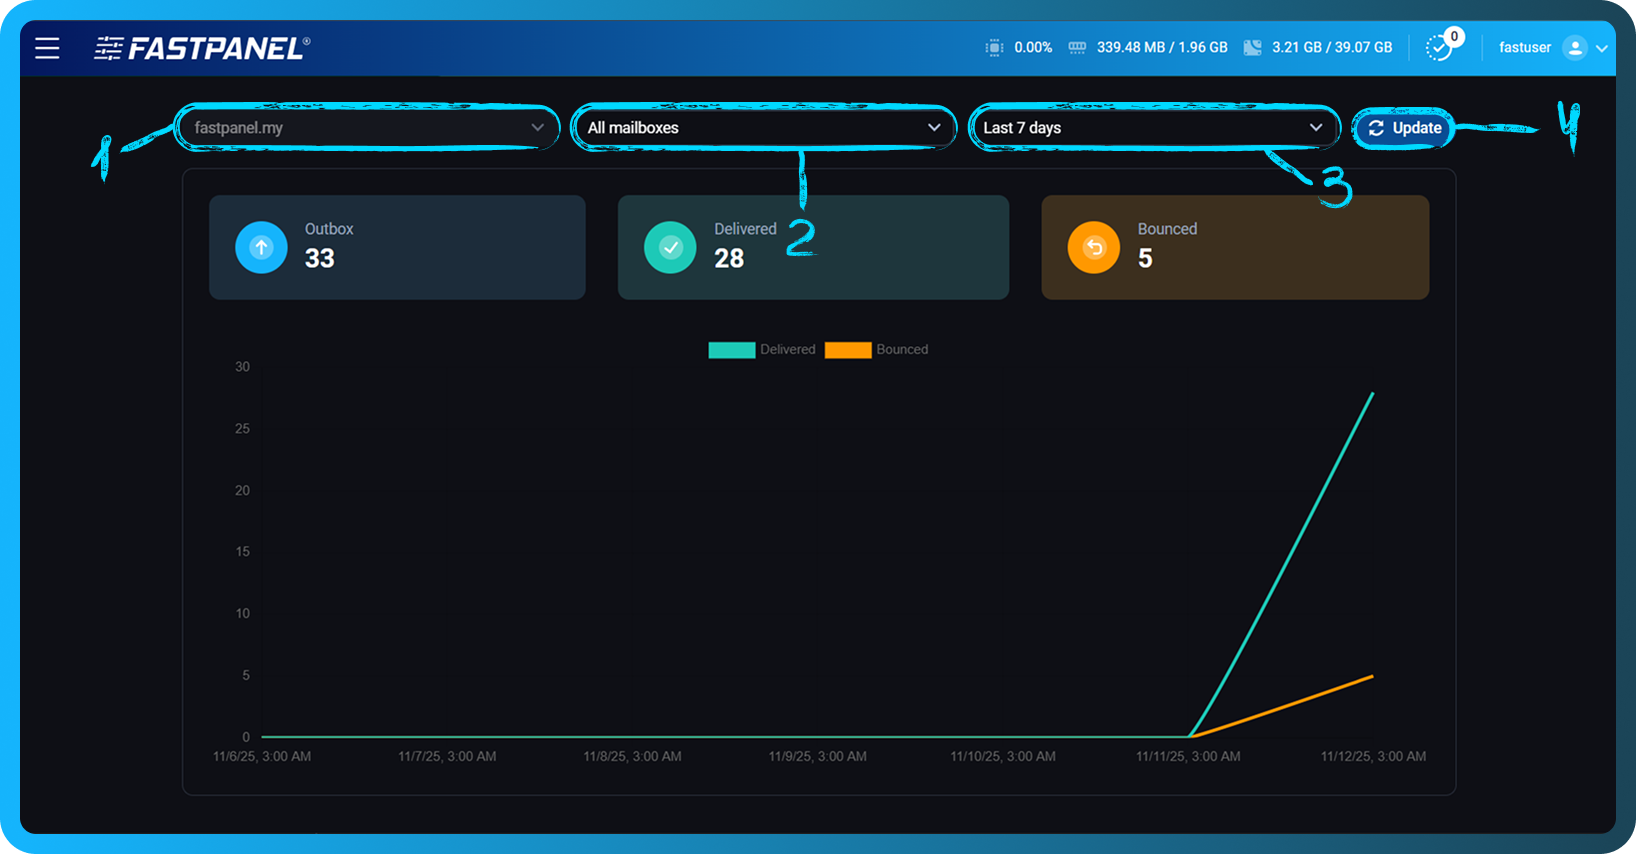The width and height of the screenshot is (1636, 854).
Task: Click the teal Delivered line peak on chart
Action: coord(1371,395)
